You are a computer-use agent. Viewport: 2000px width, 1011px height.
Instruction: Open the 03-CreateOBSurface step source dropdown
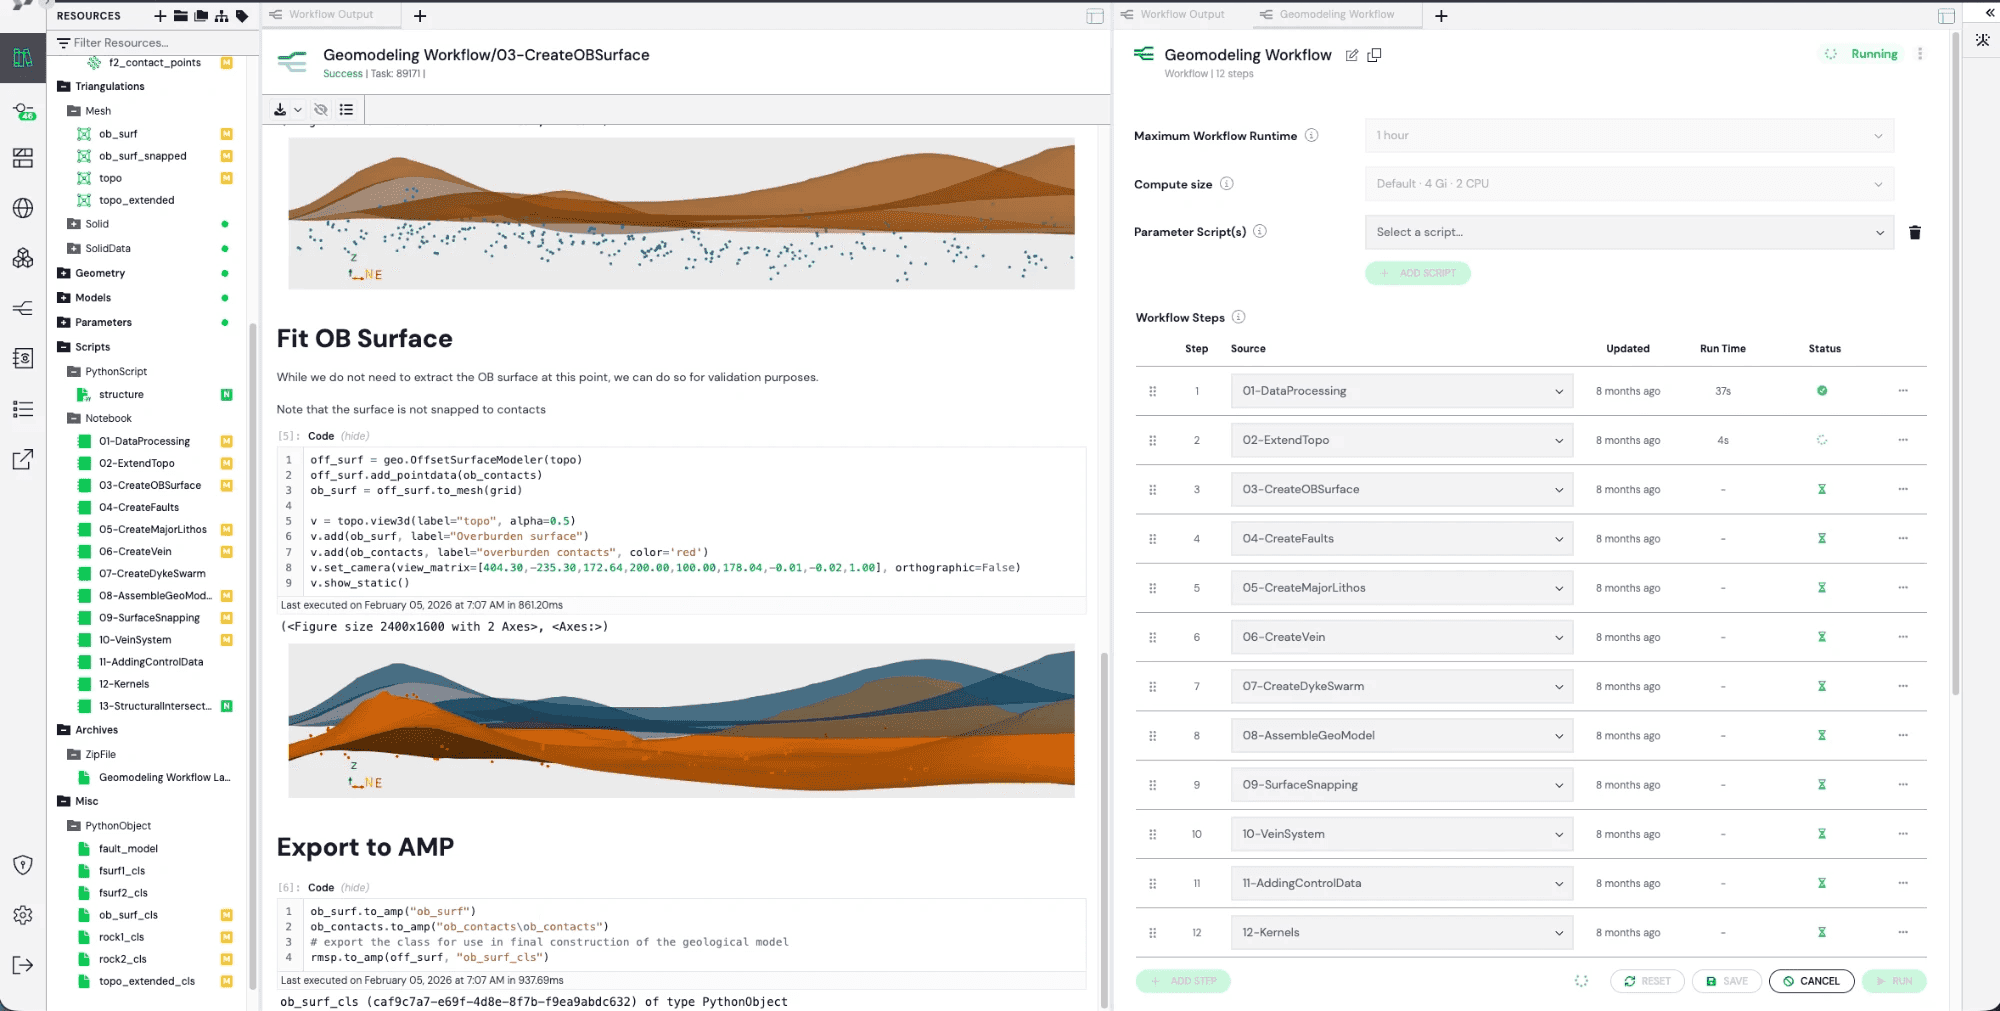click(x=1402, y=490)
